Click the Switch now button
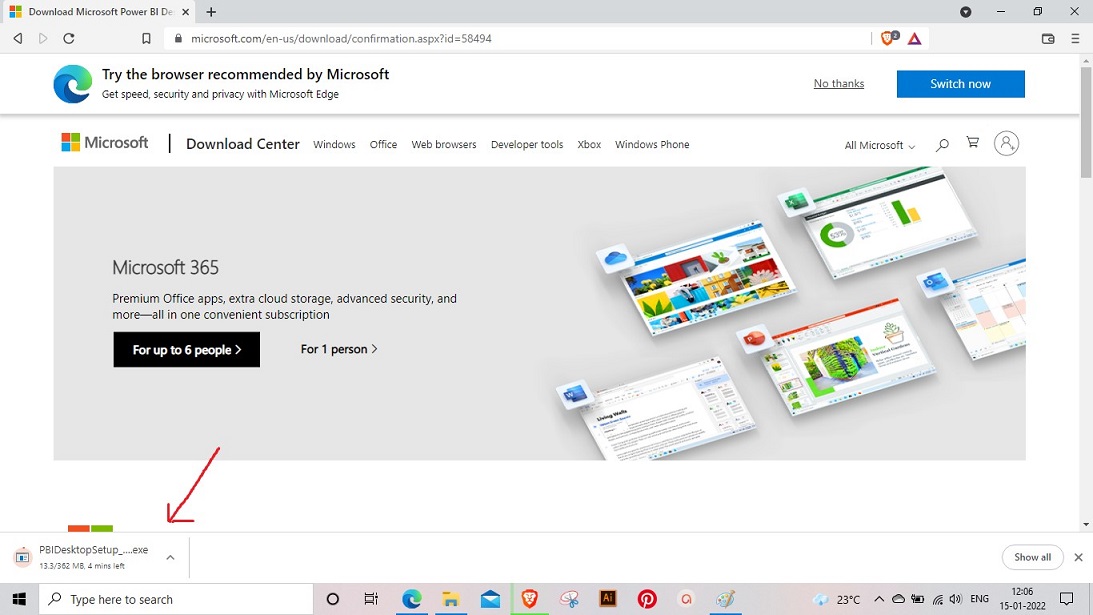1093x615 pixels. tap(961, 84)
